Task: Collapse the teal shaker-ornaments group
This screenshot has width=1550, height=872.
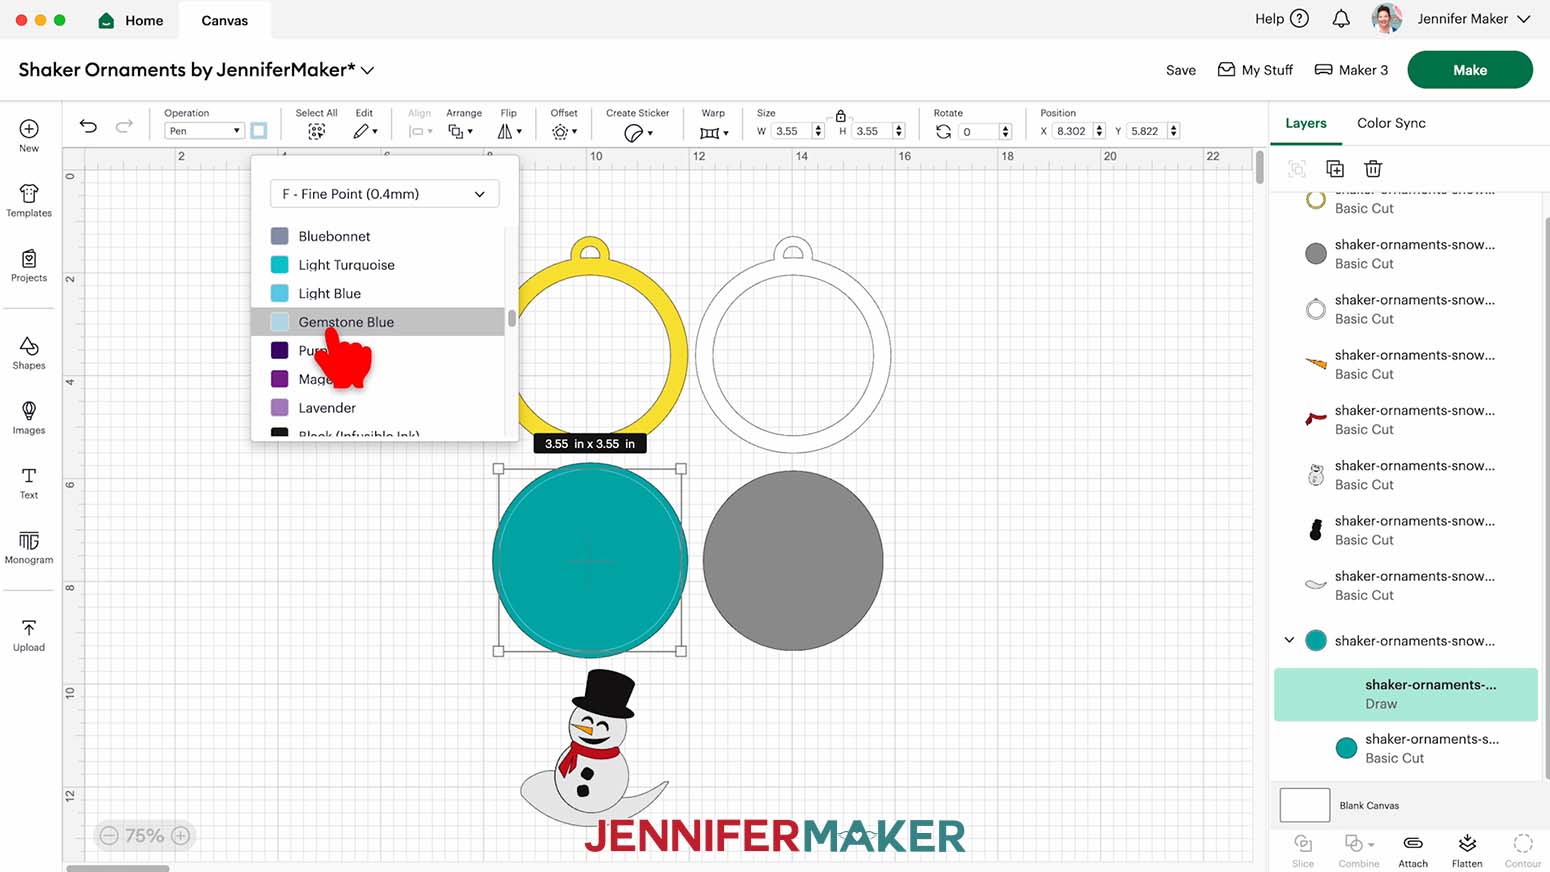Action: pos(1289,640)
